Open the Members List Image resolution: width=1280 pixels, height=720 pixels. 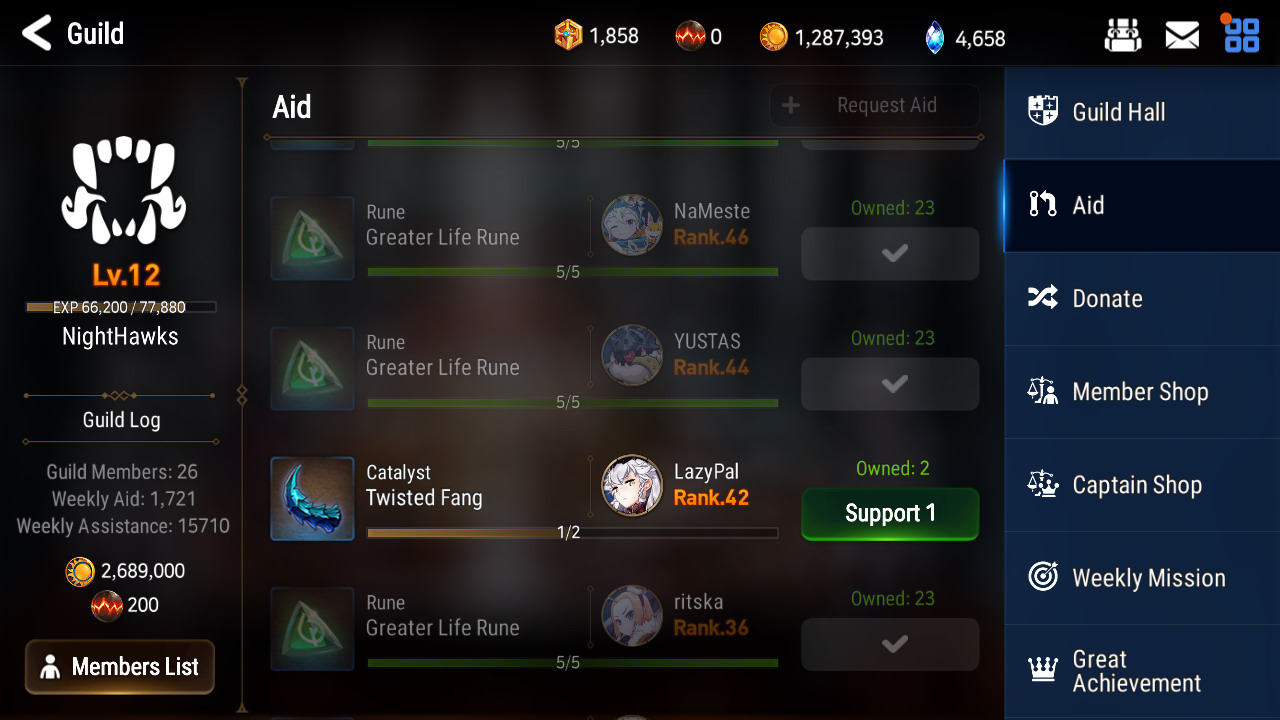click(120, 667)
